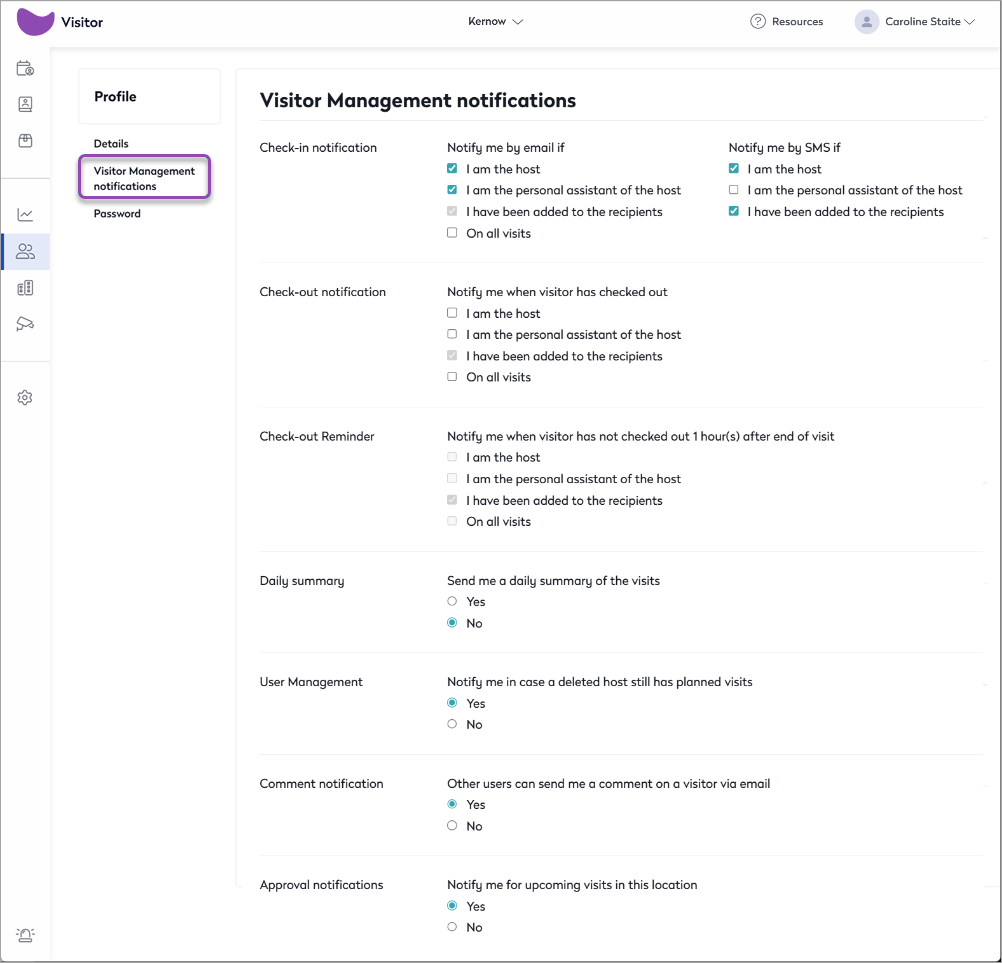Select Yes for Approval notifications
The image size is (1002, 963).
pos(452,905)
